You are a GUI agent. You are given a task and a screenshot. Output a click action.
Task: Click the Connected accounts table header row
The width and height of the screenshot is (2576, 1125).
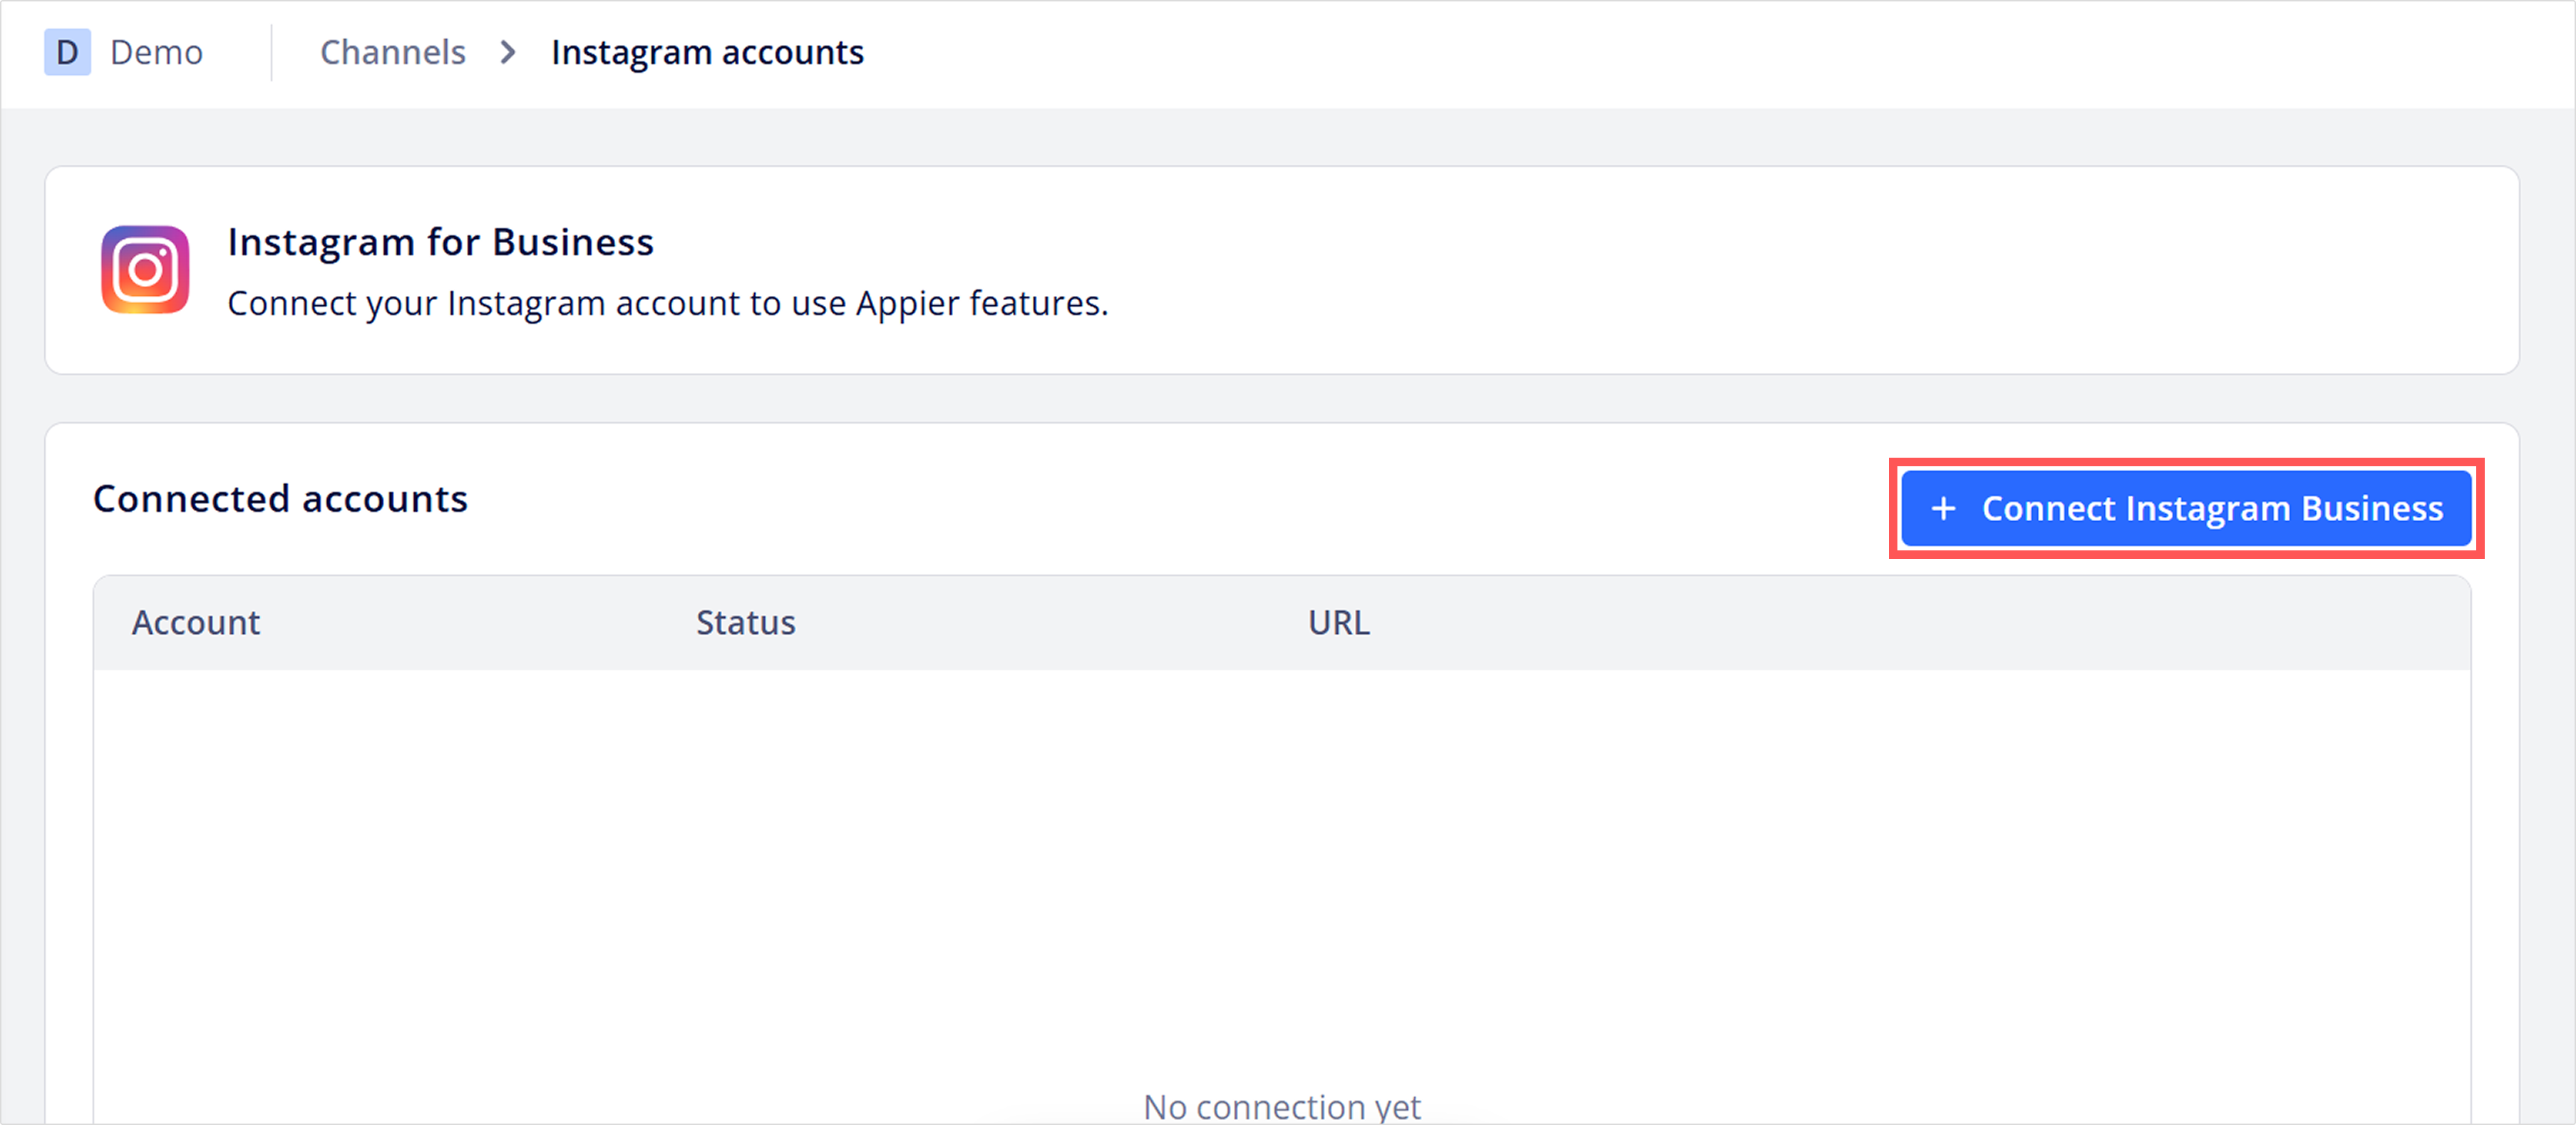click(1282, 623)
